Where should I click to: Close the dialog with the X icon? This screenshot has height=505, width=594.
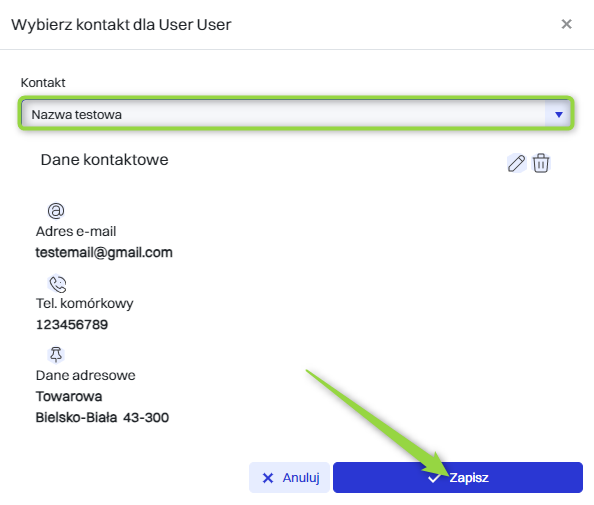pyautogui.click(x=566, y=24)
